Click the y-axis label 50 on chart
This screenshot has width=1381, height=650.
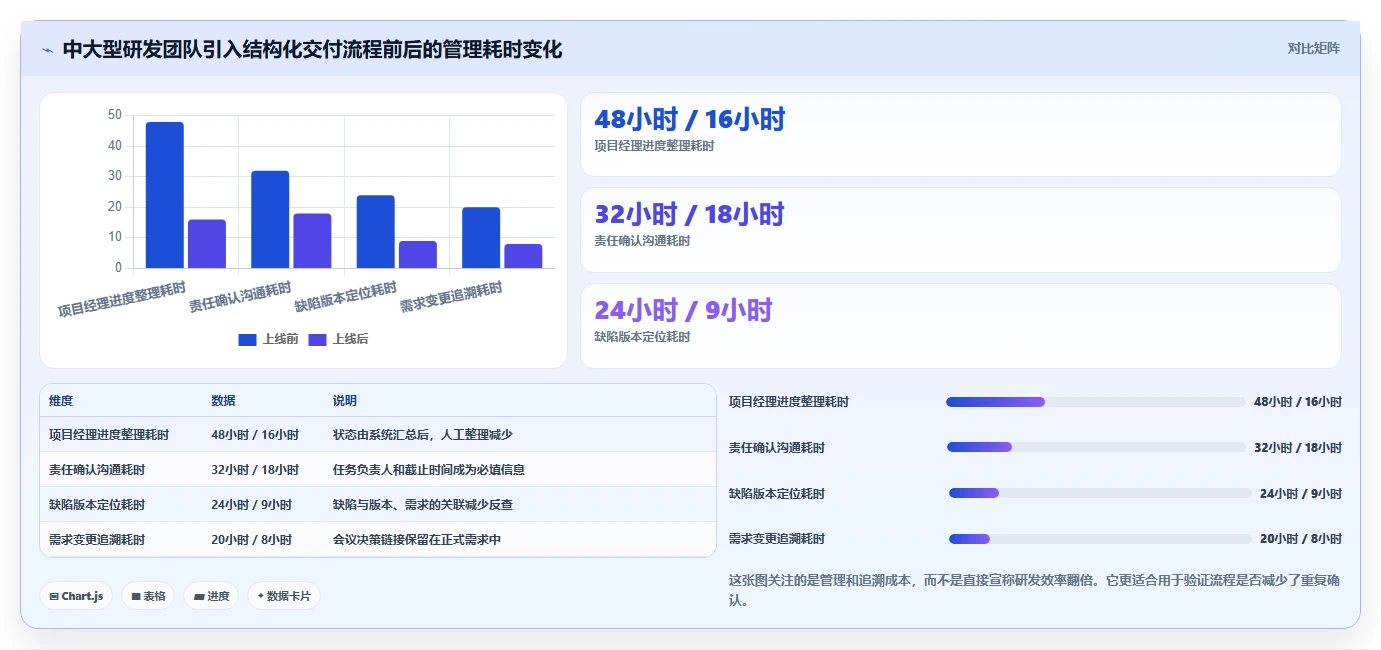point(114,115)
